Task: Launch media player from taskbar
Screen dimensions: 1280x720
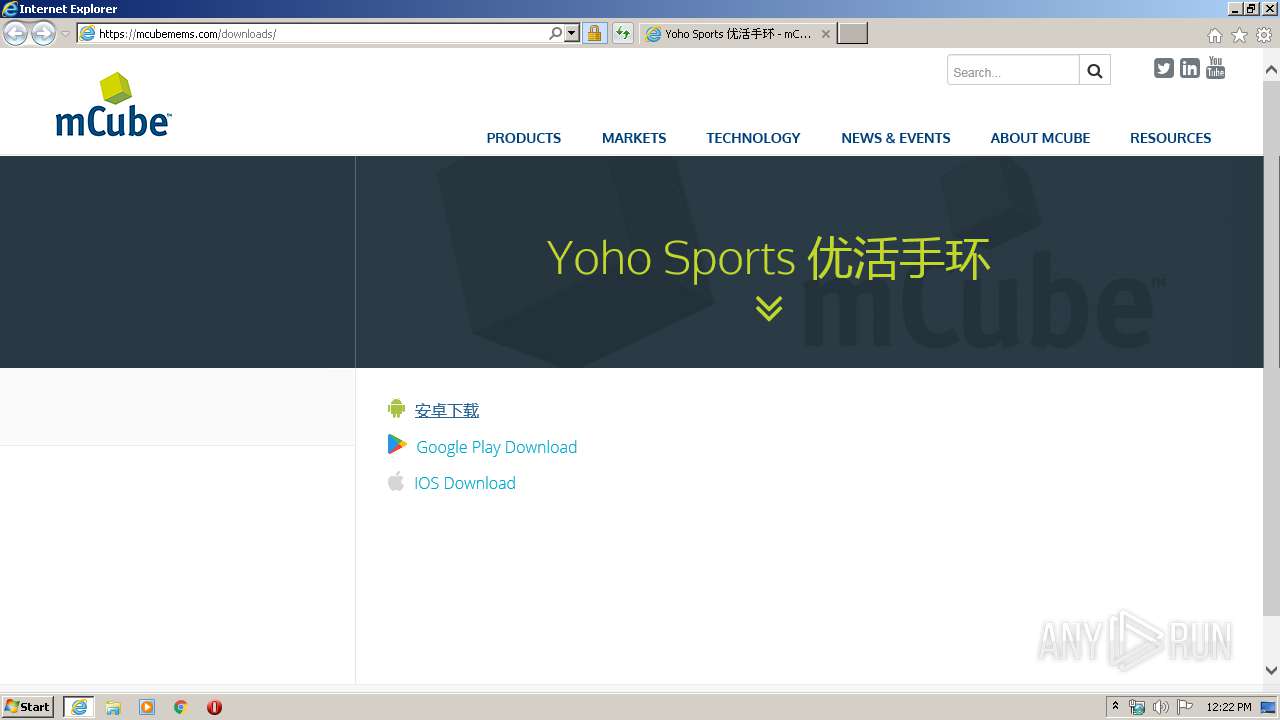Action: pyautogui.click(x=147, y=707)
